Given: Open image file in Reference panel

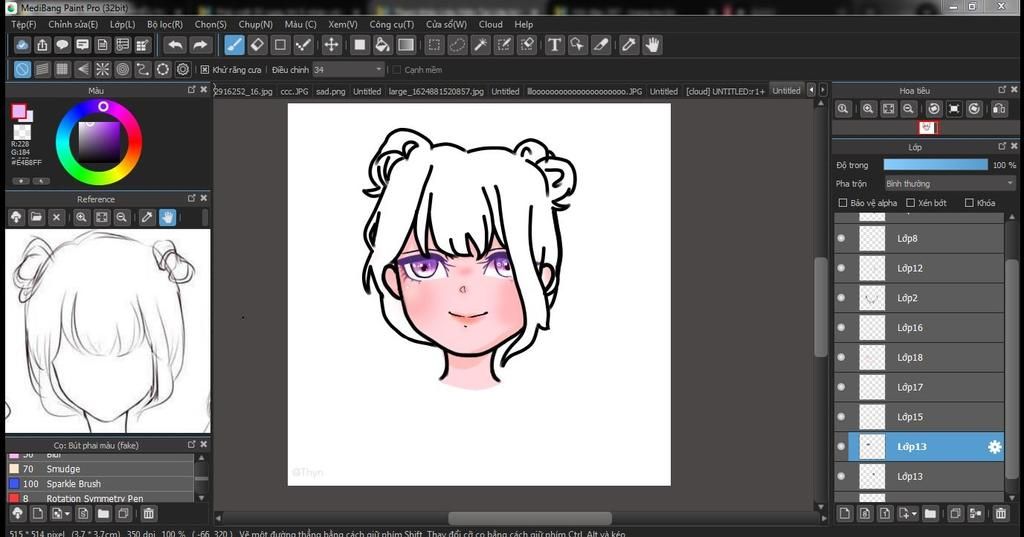Looking at the screenshot, I should [36, 217].
